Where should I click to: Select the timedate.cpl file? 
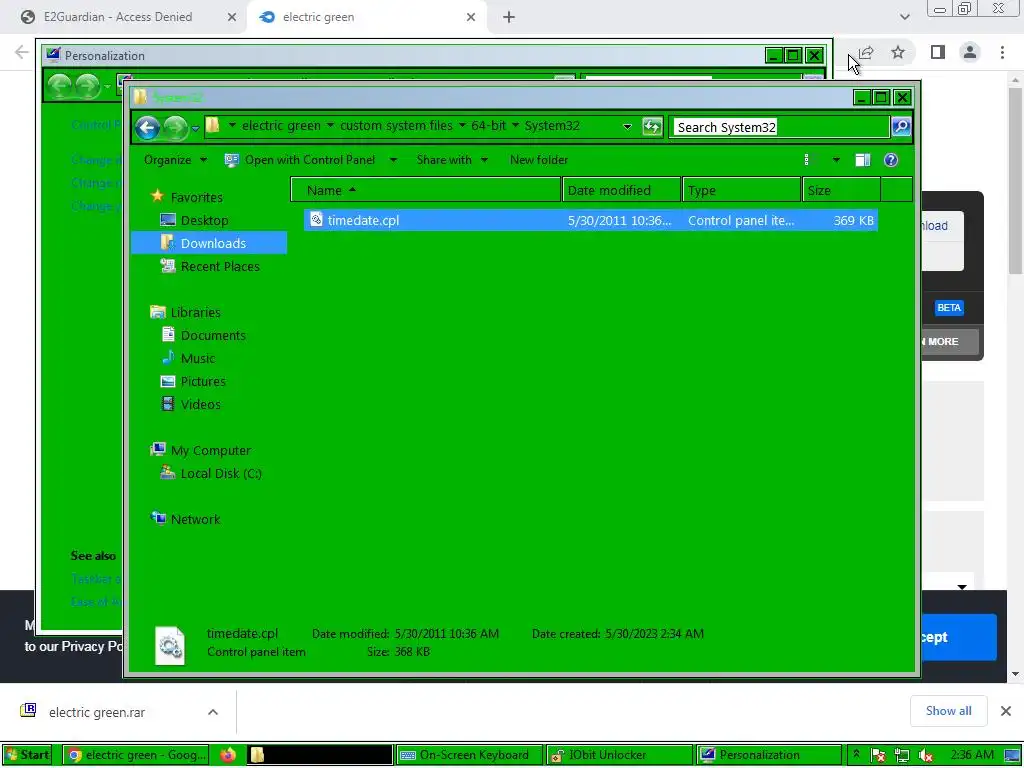coord(590,220)
